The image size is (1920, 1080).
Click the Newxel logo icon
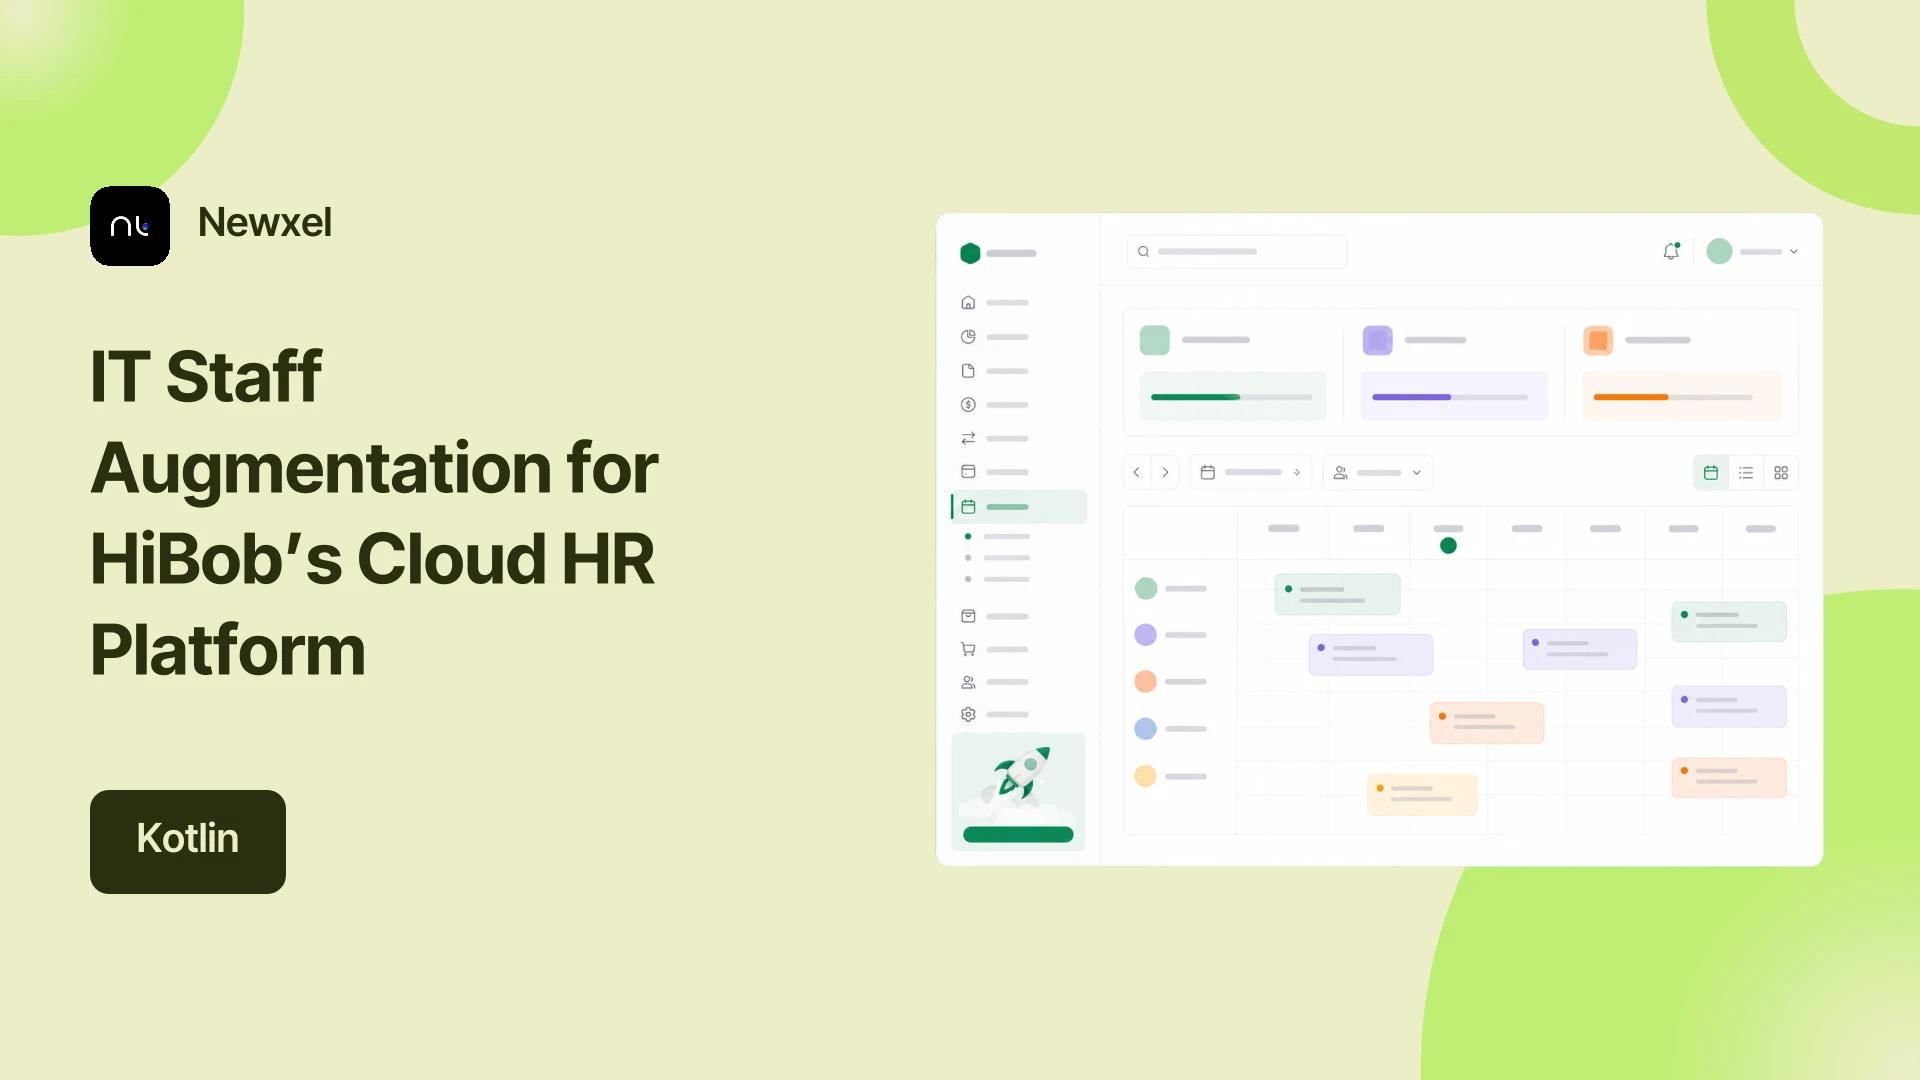pyautogui.click(x=130, y=226)
